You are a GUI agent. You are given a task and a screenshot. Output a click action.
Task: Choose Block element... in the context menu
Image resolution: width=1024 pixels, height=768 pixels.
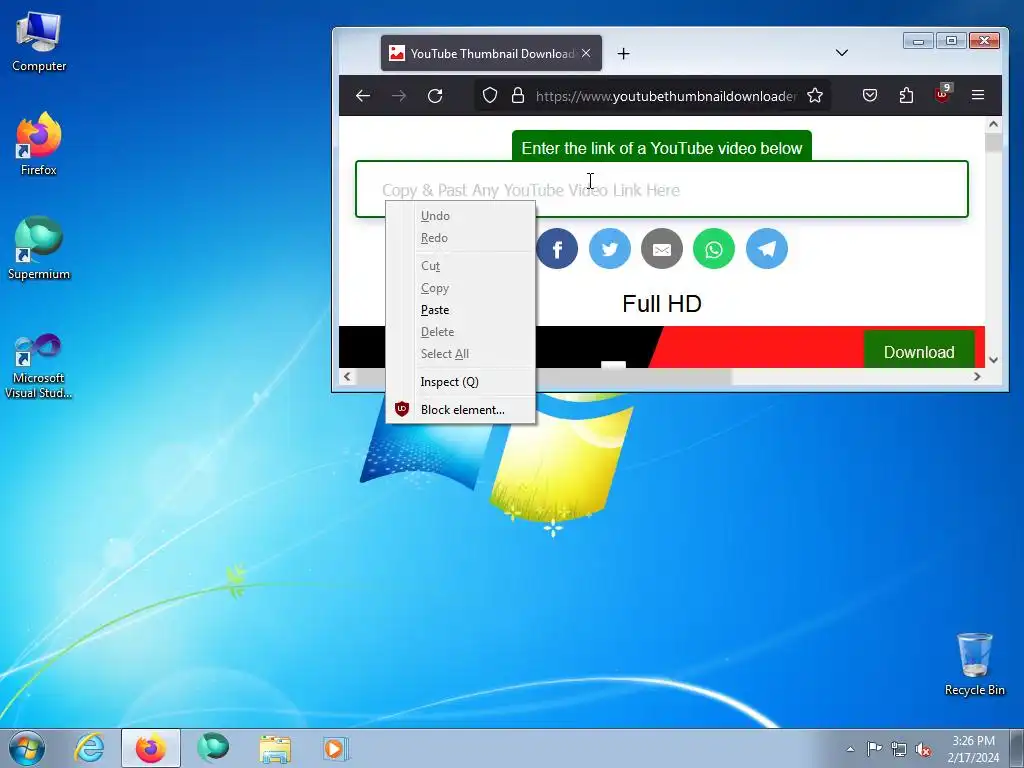click(460, 410)
